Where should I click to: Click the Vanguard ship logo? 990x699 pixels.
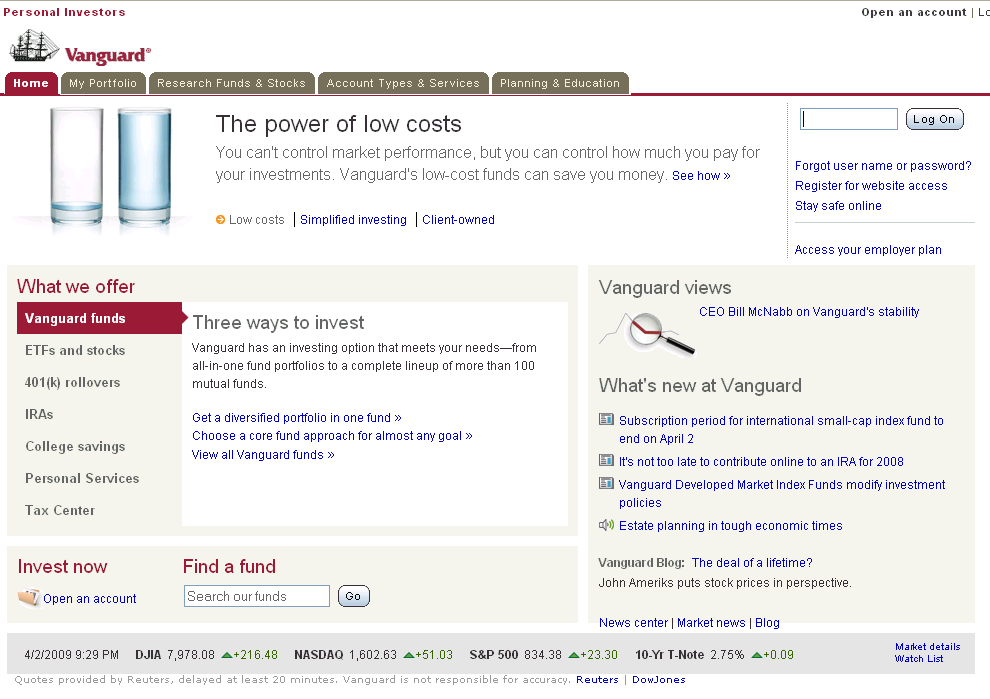pyautogui.click(x=80, y=47)
